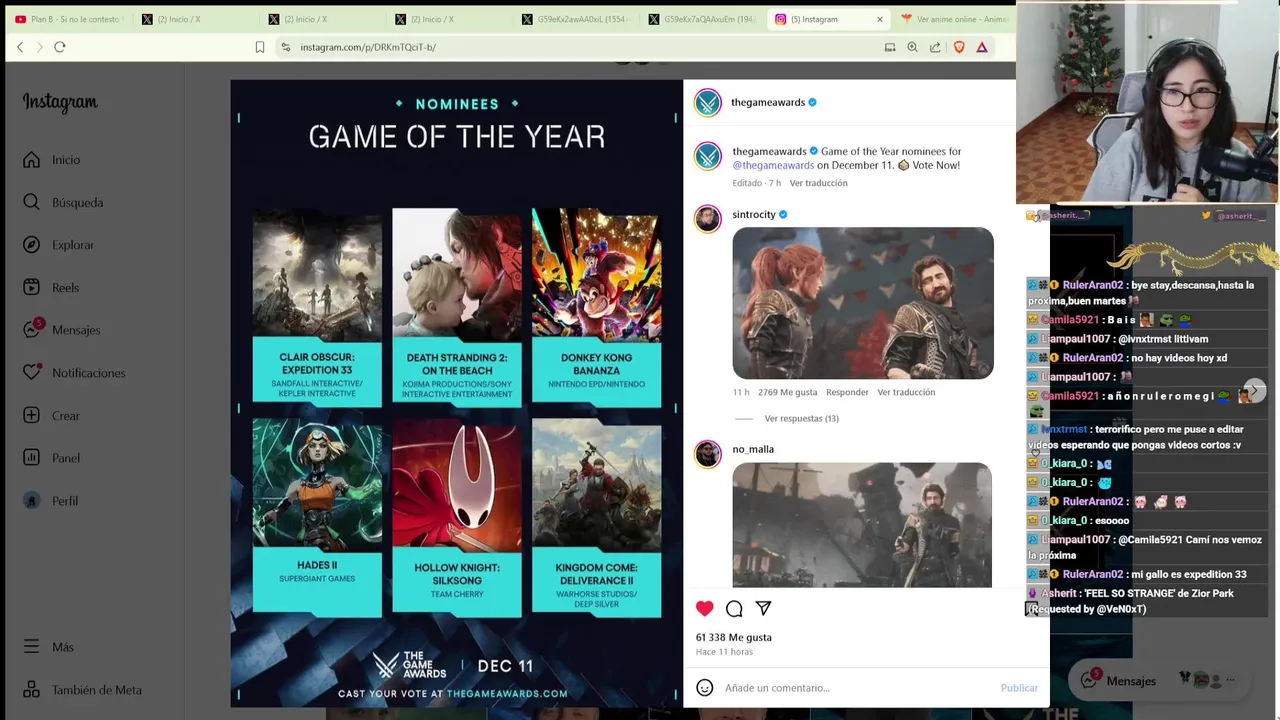View likes on sintrocity's comment (2769 Me gusta)
The width and height of the screenshot is (1280, 720).
[x=787, y=392]
